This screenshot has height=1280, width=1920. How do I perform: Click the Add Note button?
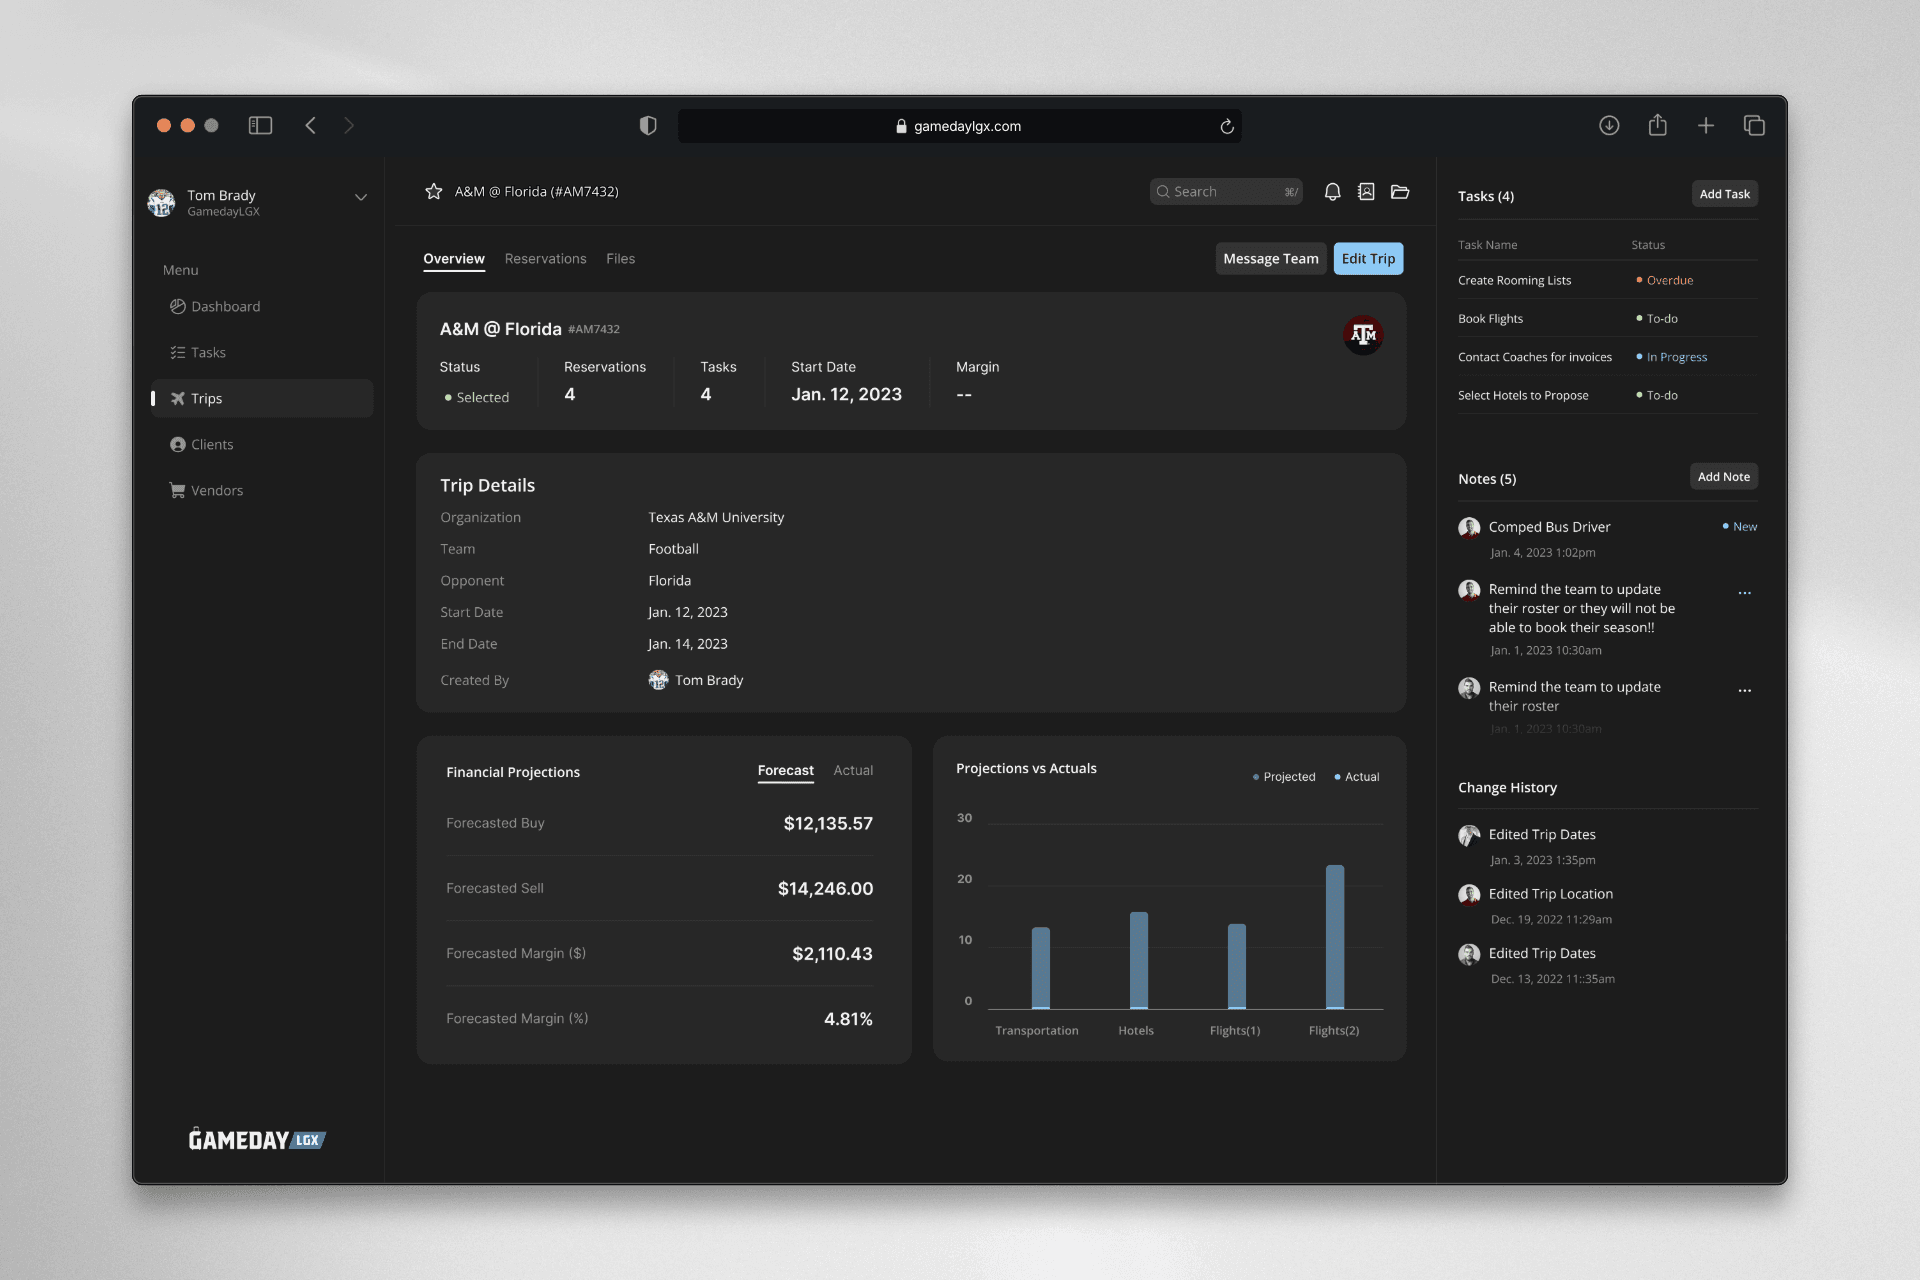tap(1724, 477)
